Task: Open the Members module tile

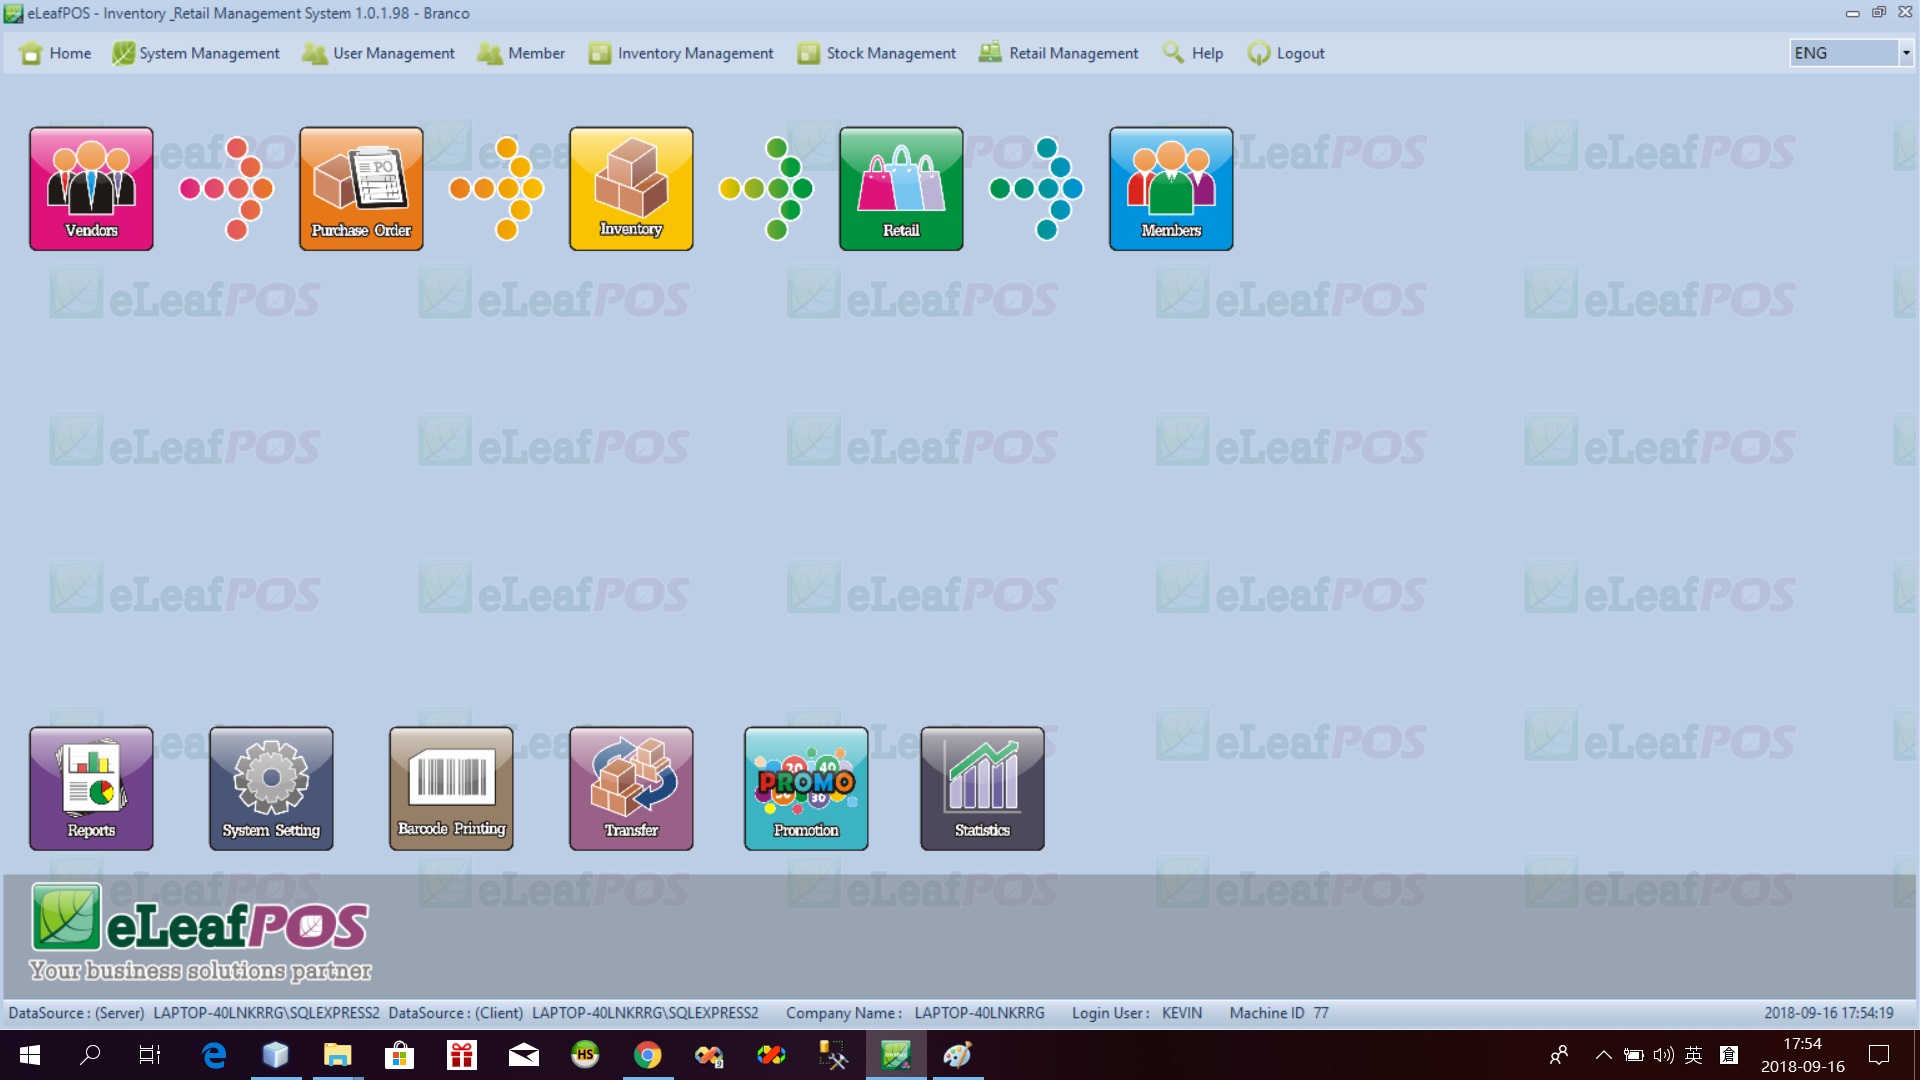Action: click(1171, 188)
